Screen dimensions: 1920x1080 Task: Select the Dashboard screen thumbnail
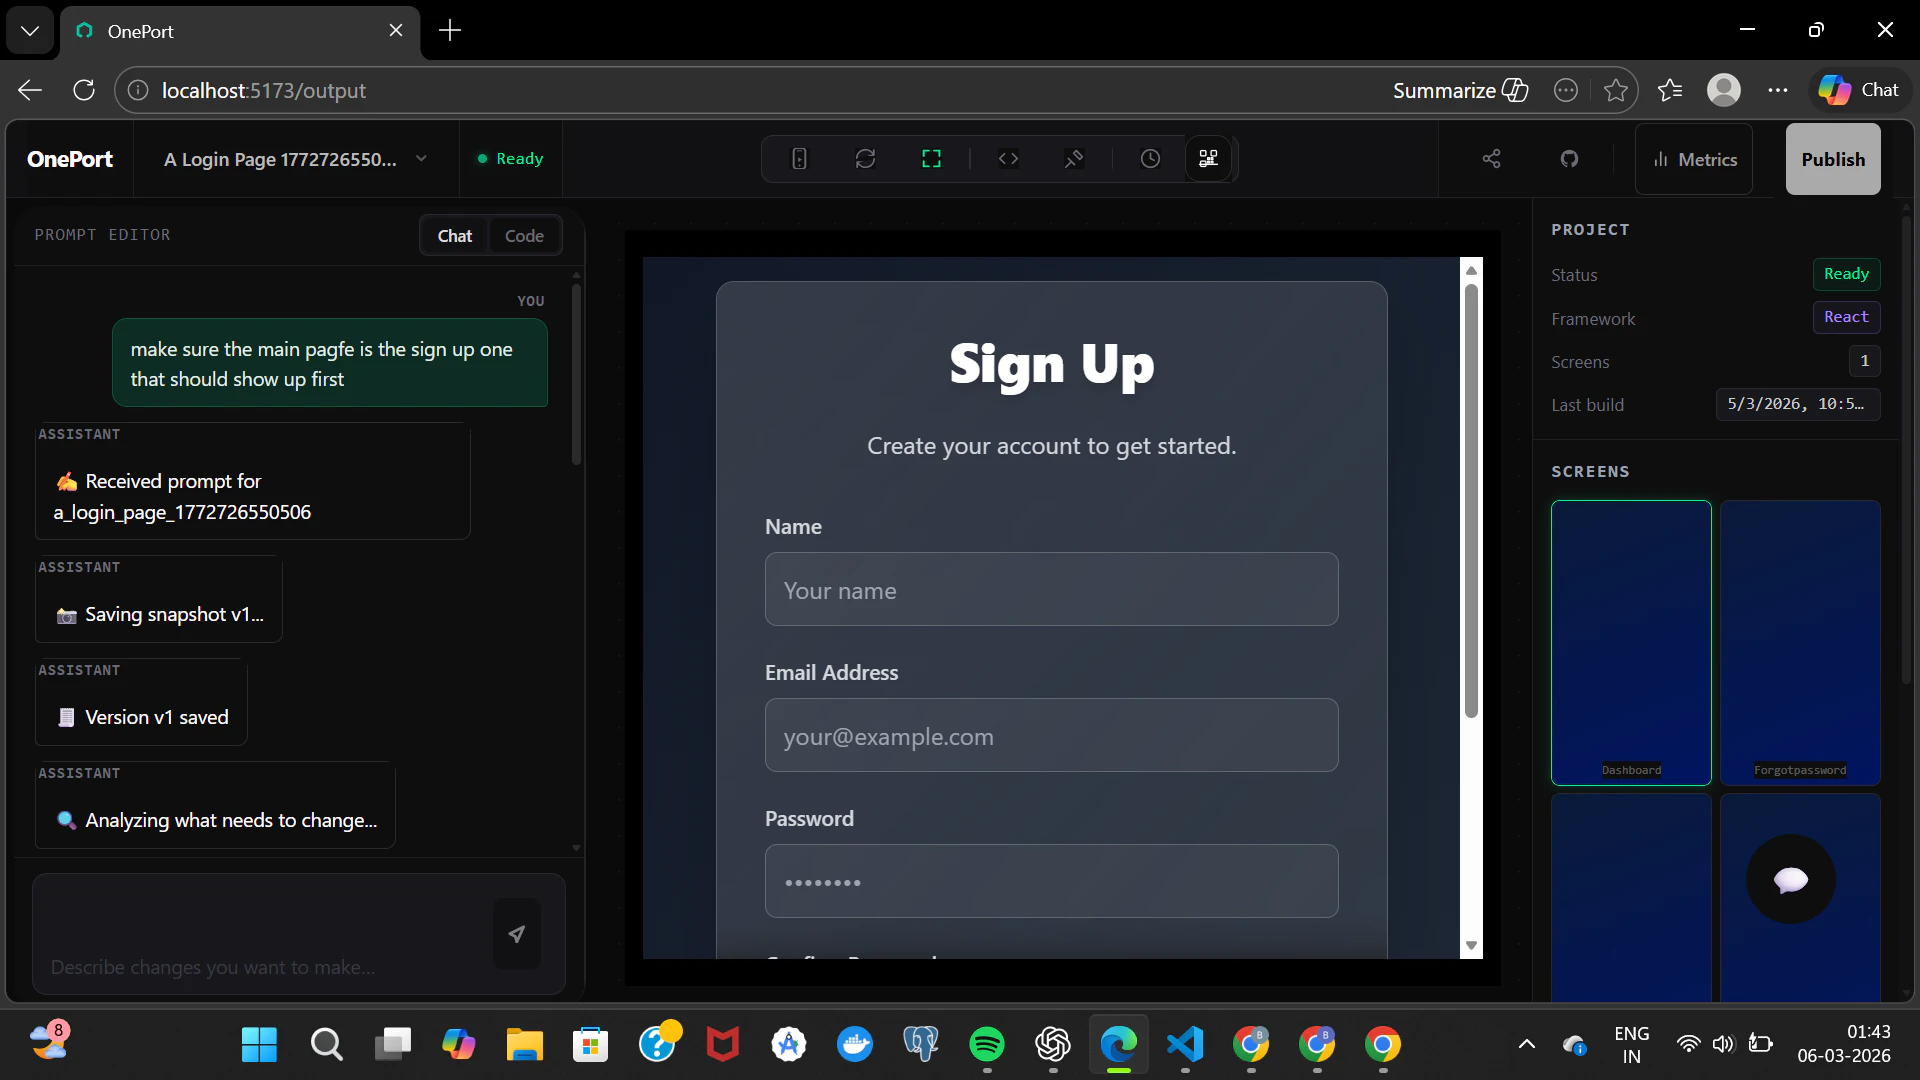point(1631,642)
